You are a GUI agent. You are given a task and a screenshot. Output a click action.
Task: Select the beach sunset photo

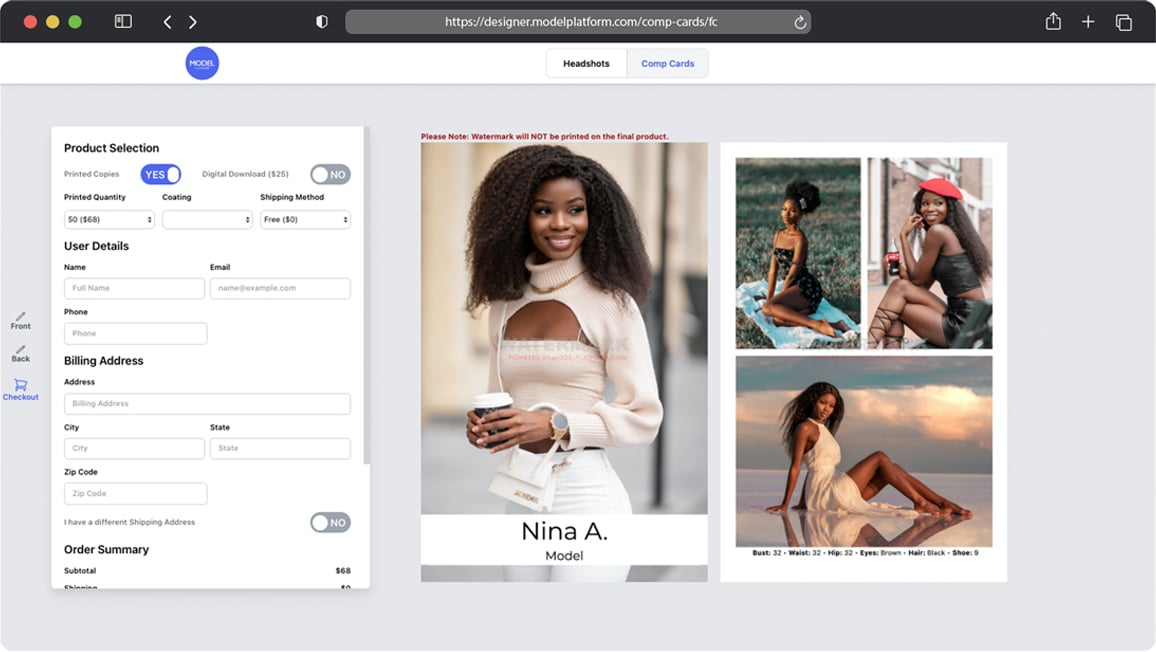tap(864, 451)
